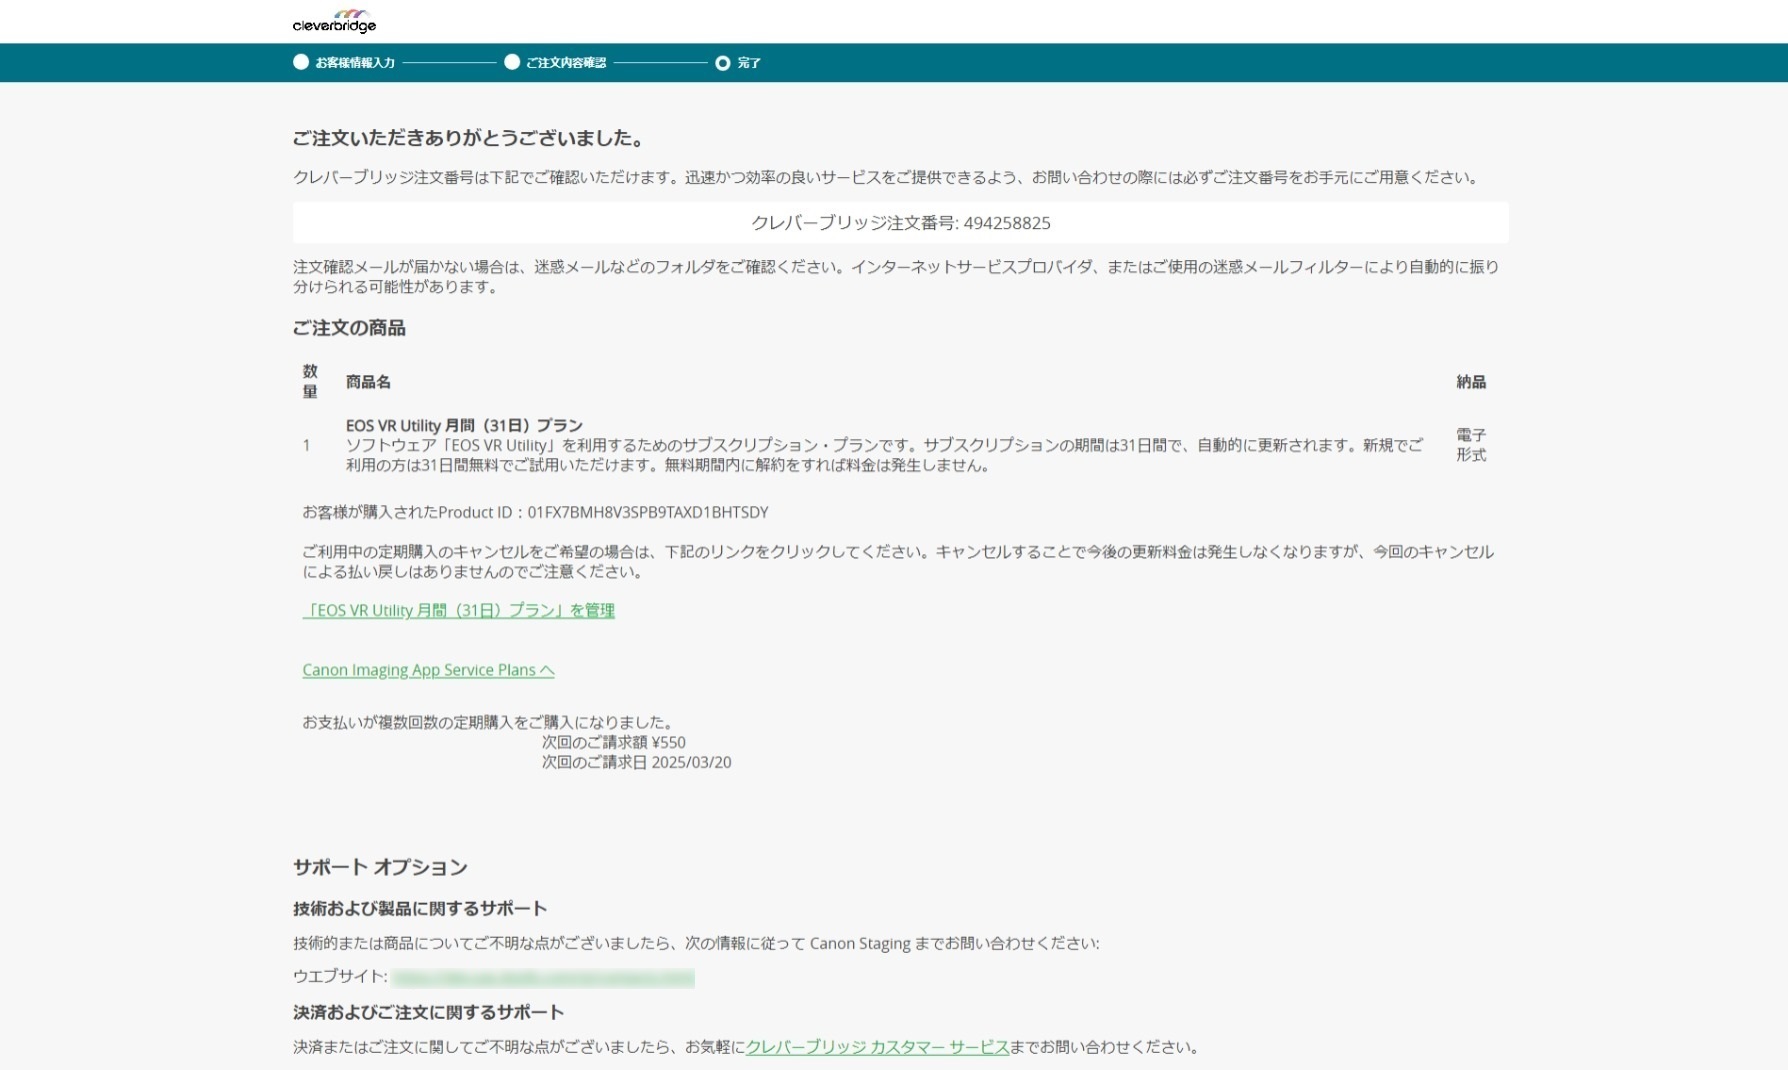Click 決済およびご注文に関するサポート heading

(428, 1012)
